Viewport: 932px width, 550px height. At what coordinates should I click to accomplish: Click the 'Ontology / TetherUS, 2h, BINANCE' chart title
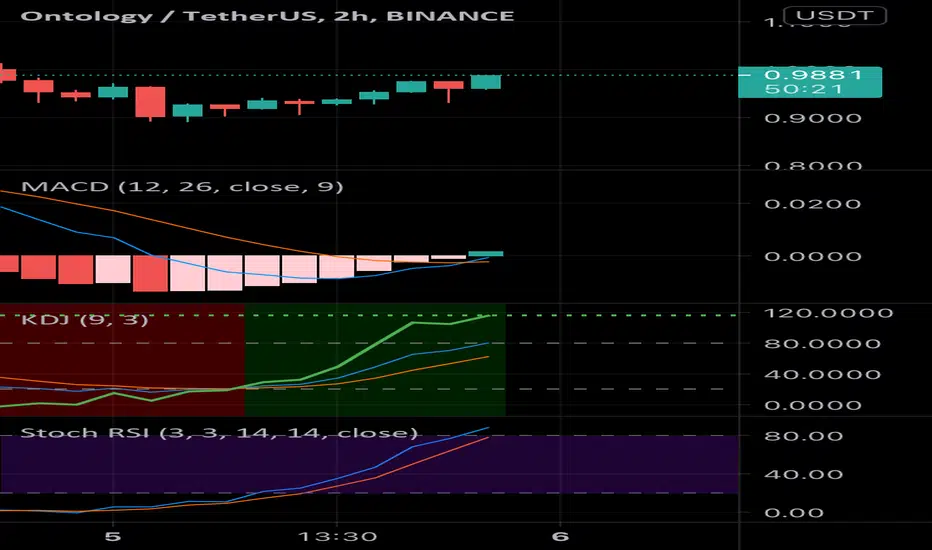pyautogui.click(x=267, y=15)
